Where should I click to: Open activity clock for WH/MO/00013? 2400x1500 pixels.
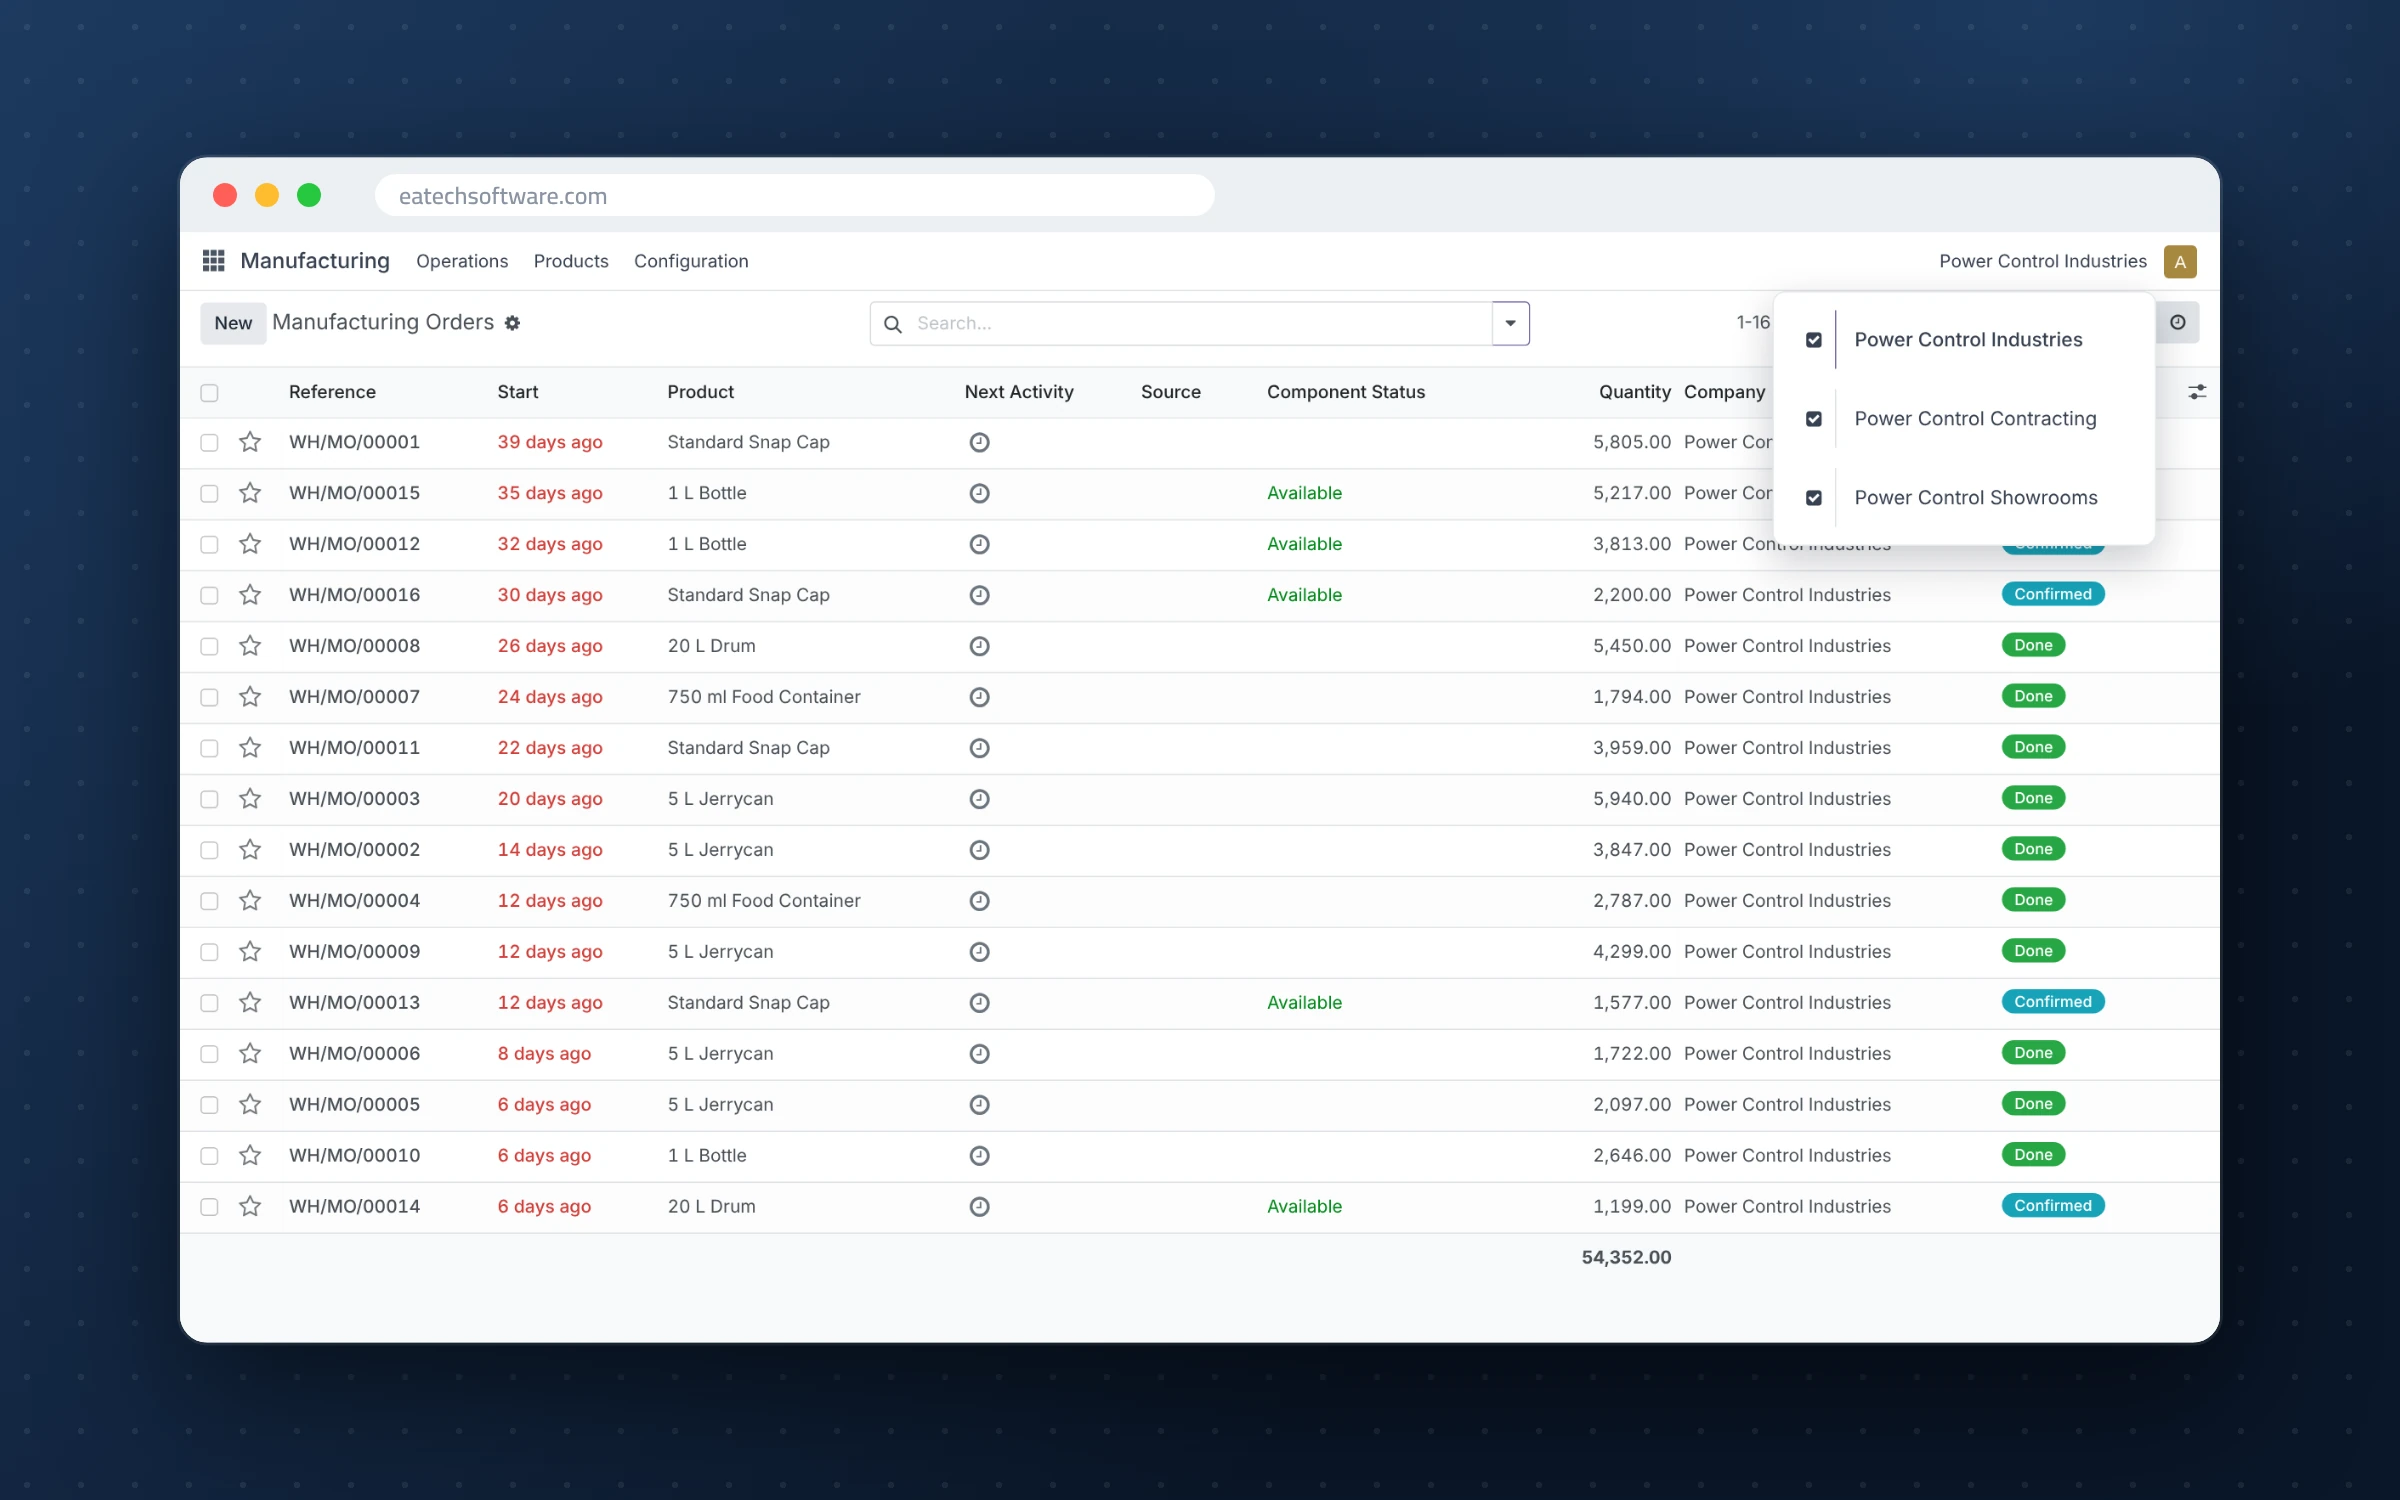click(980, 1003)
